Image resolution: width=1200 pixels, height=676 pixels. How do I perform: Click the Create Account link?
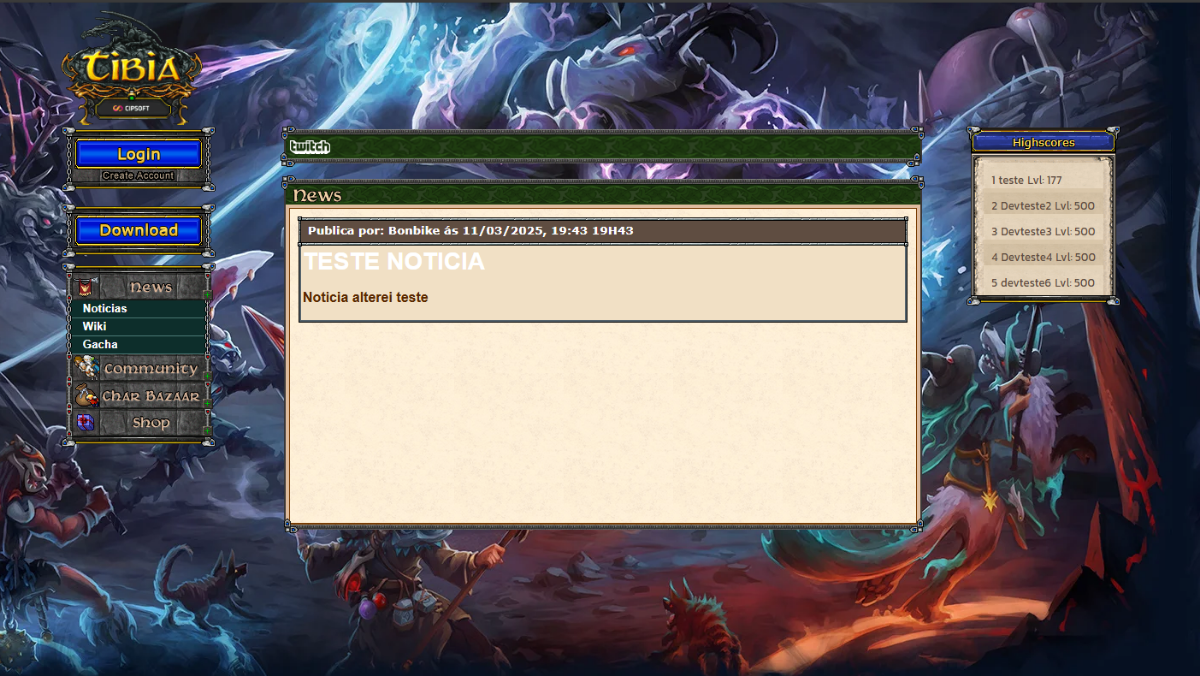coord(138,176)
